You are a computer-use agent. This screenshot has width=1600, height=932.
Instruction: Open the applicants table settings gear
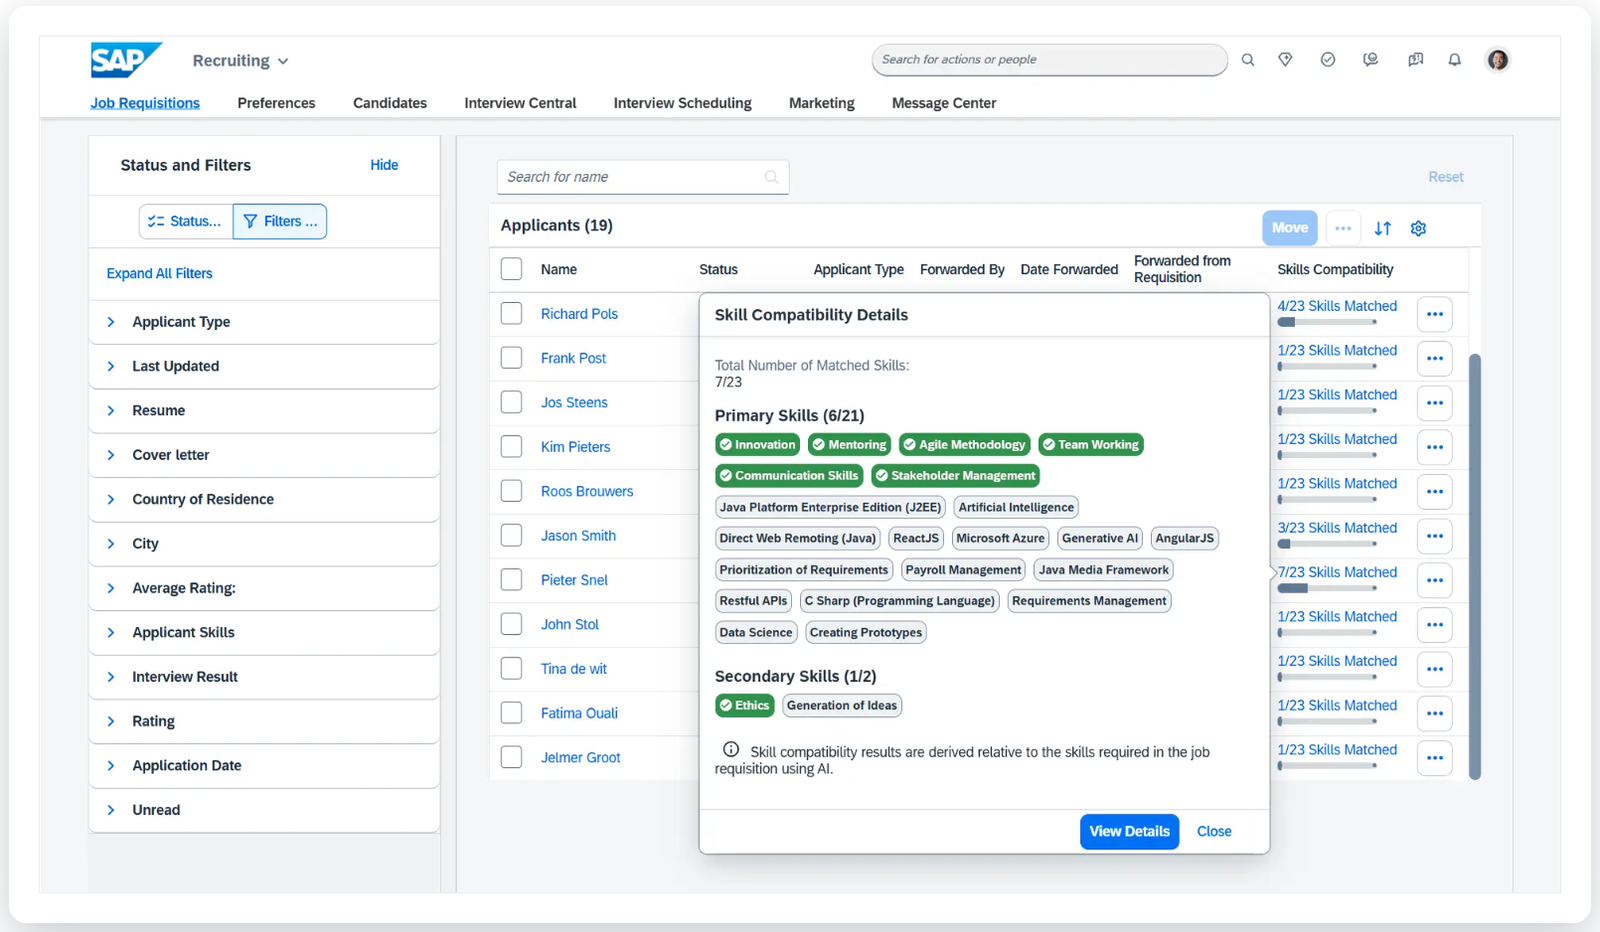[x=1418, y=228]
